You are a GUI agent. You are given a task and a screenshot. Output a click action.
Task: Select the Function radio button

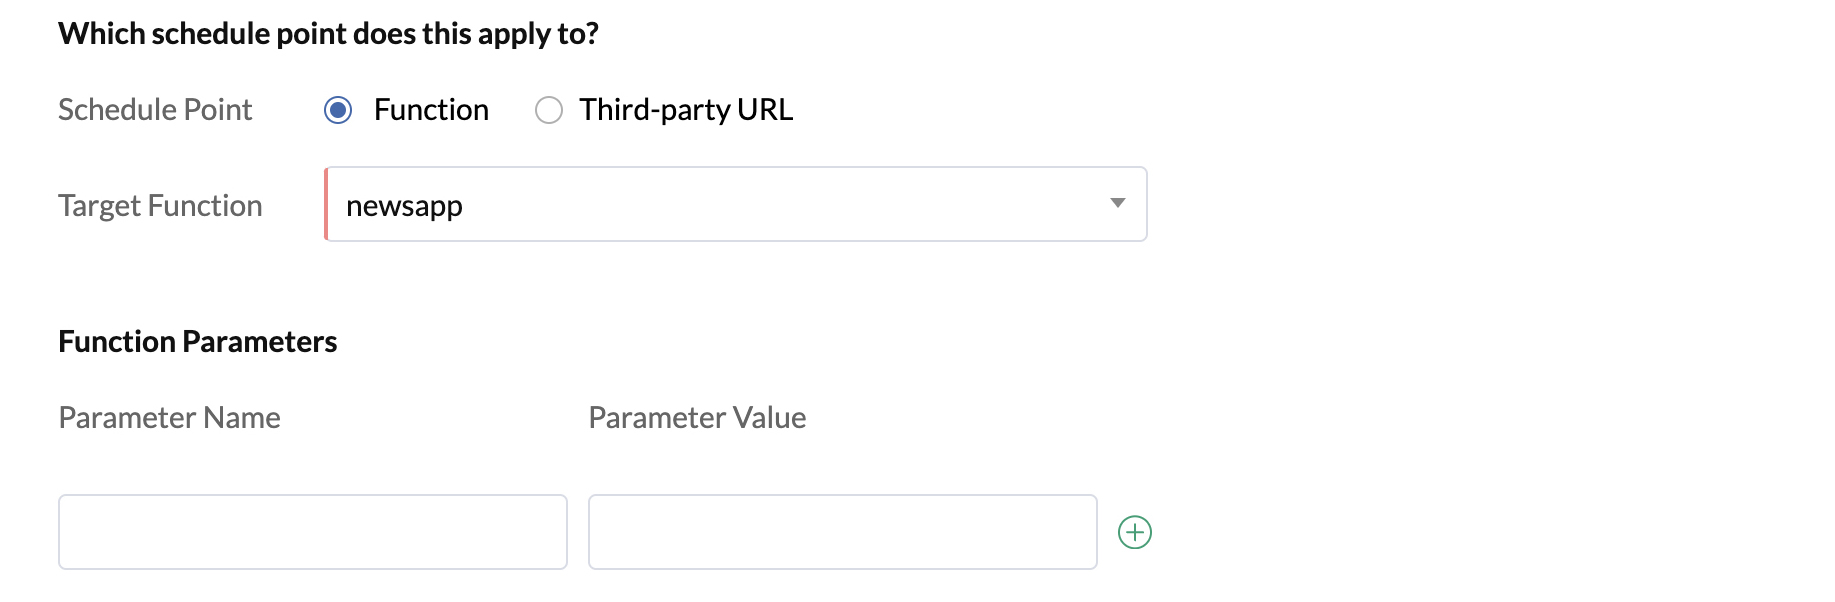(338, 110)
